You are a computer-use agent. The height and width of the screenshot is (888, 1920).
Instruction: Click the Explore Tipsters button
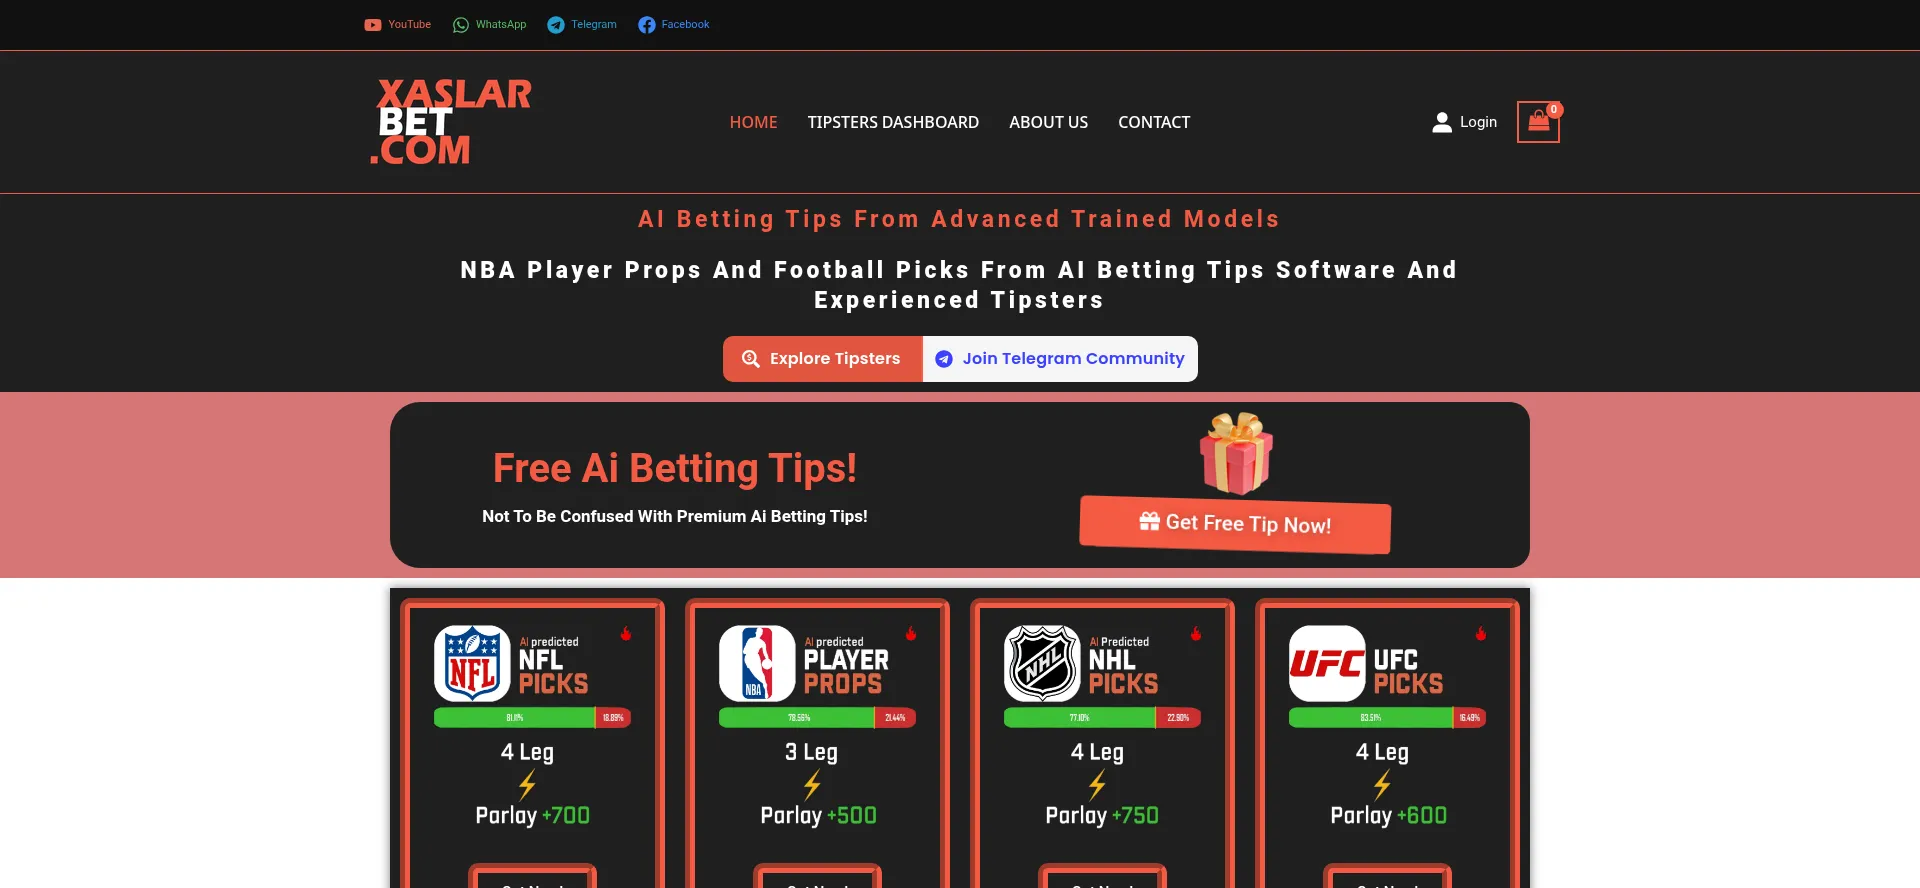click(x=822, y=359)
